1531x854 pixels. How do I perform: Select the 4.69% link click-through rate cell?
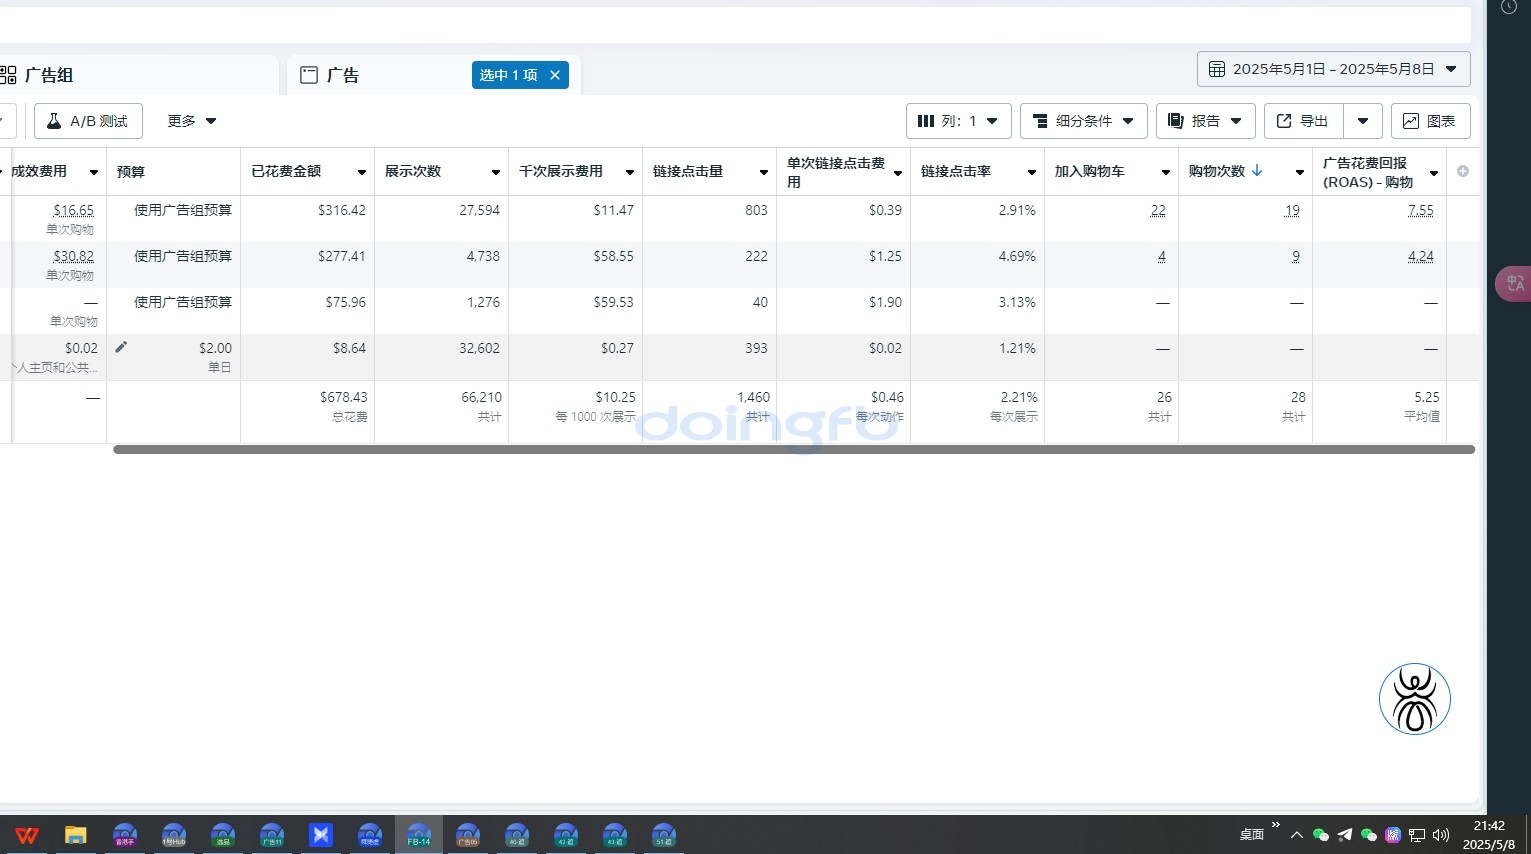tap(977, 264)
